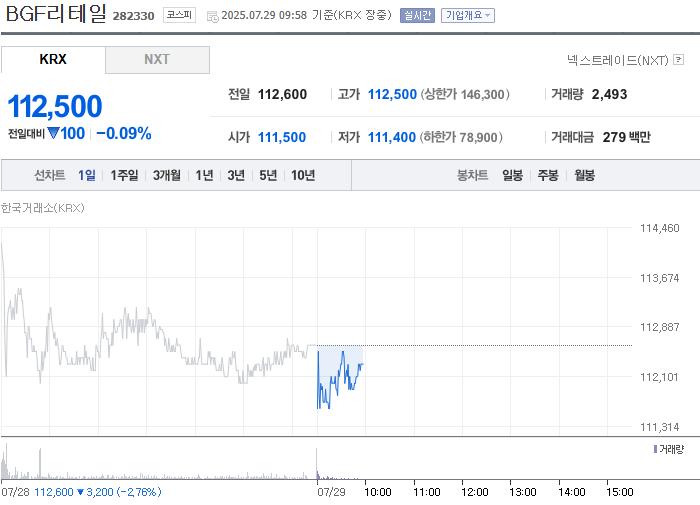Click the 봉차트 candle chart label

(472, 175)
